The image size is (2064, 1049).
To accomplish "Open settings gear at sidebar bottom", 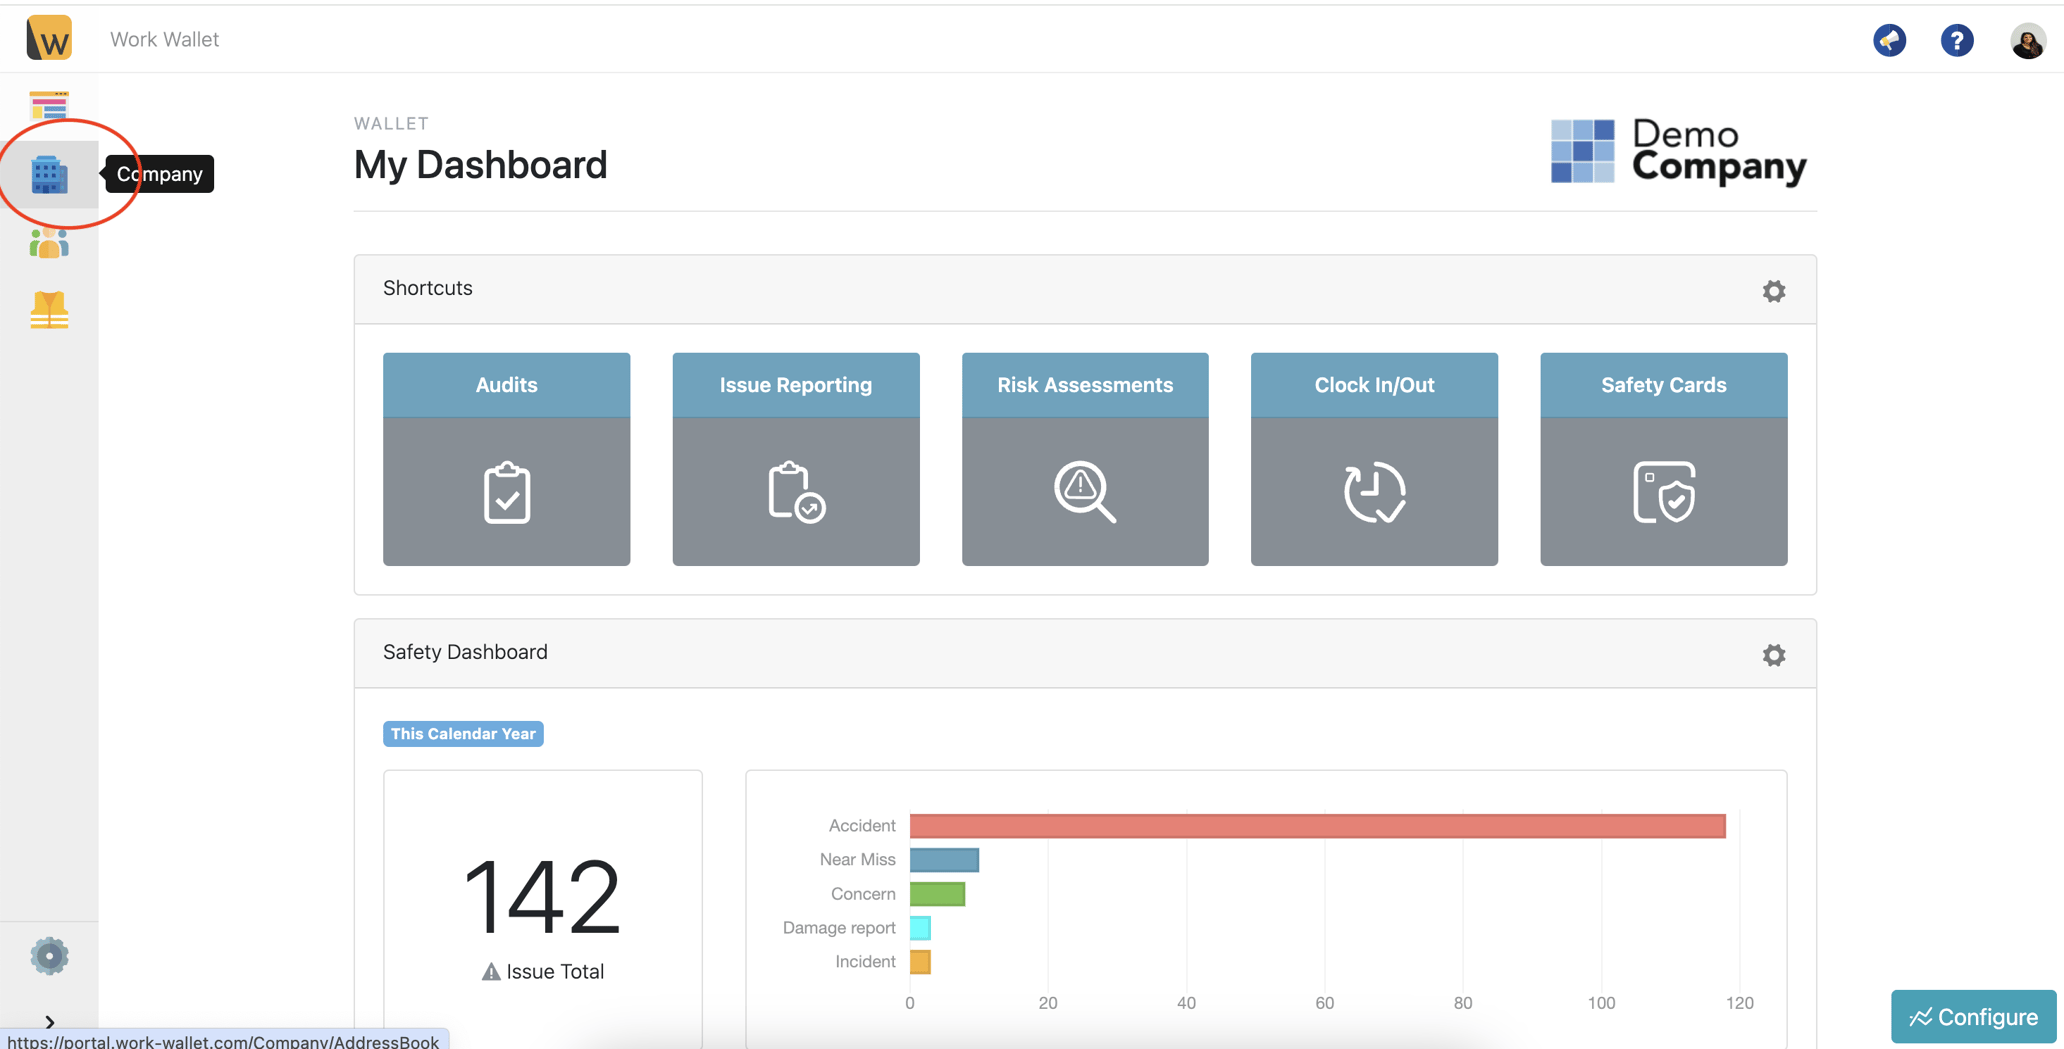I will pyautogui.click(x=49, y=956).
